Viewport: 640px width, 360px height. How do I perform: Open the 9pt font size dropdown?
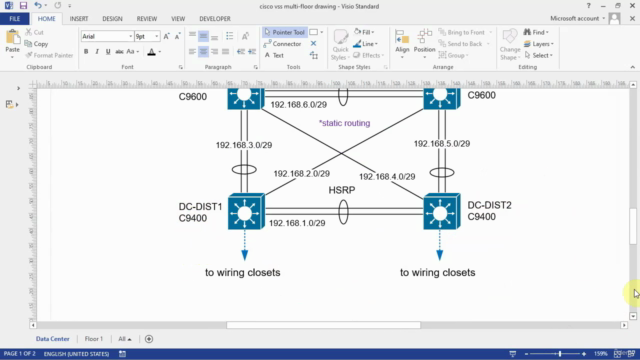coord(157,36)
